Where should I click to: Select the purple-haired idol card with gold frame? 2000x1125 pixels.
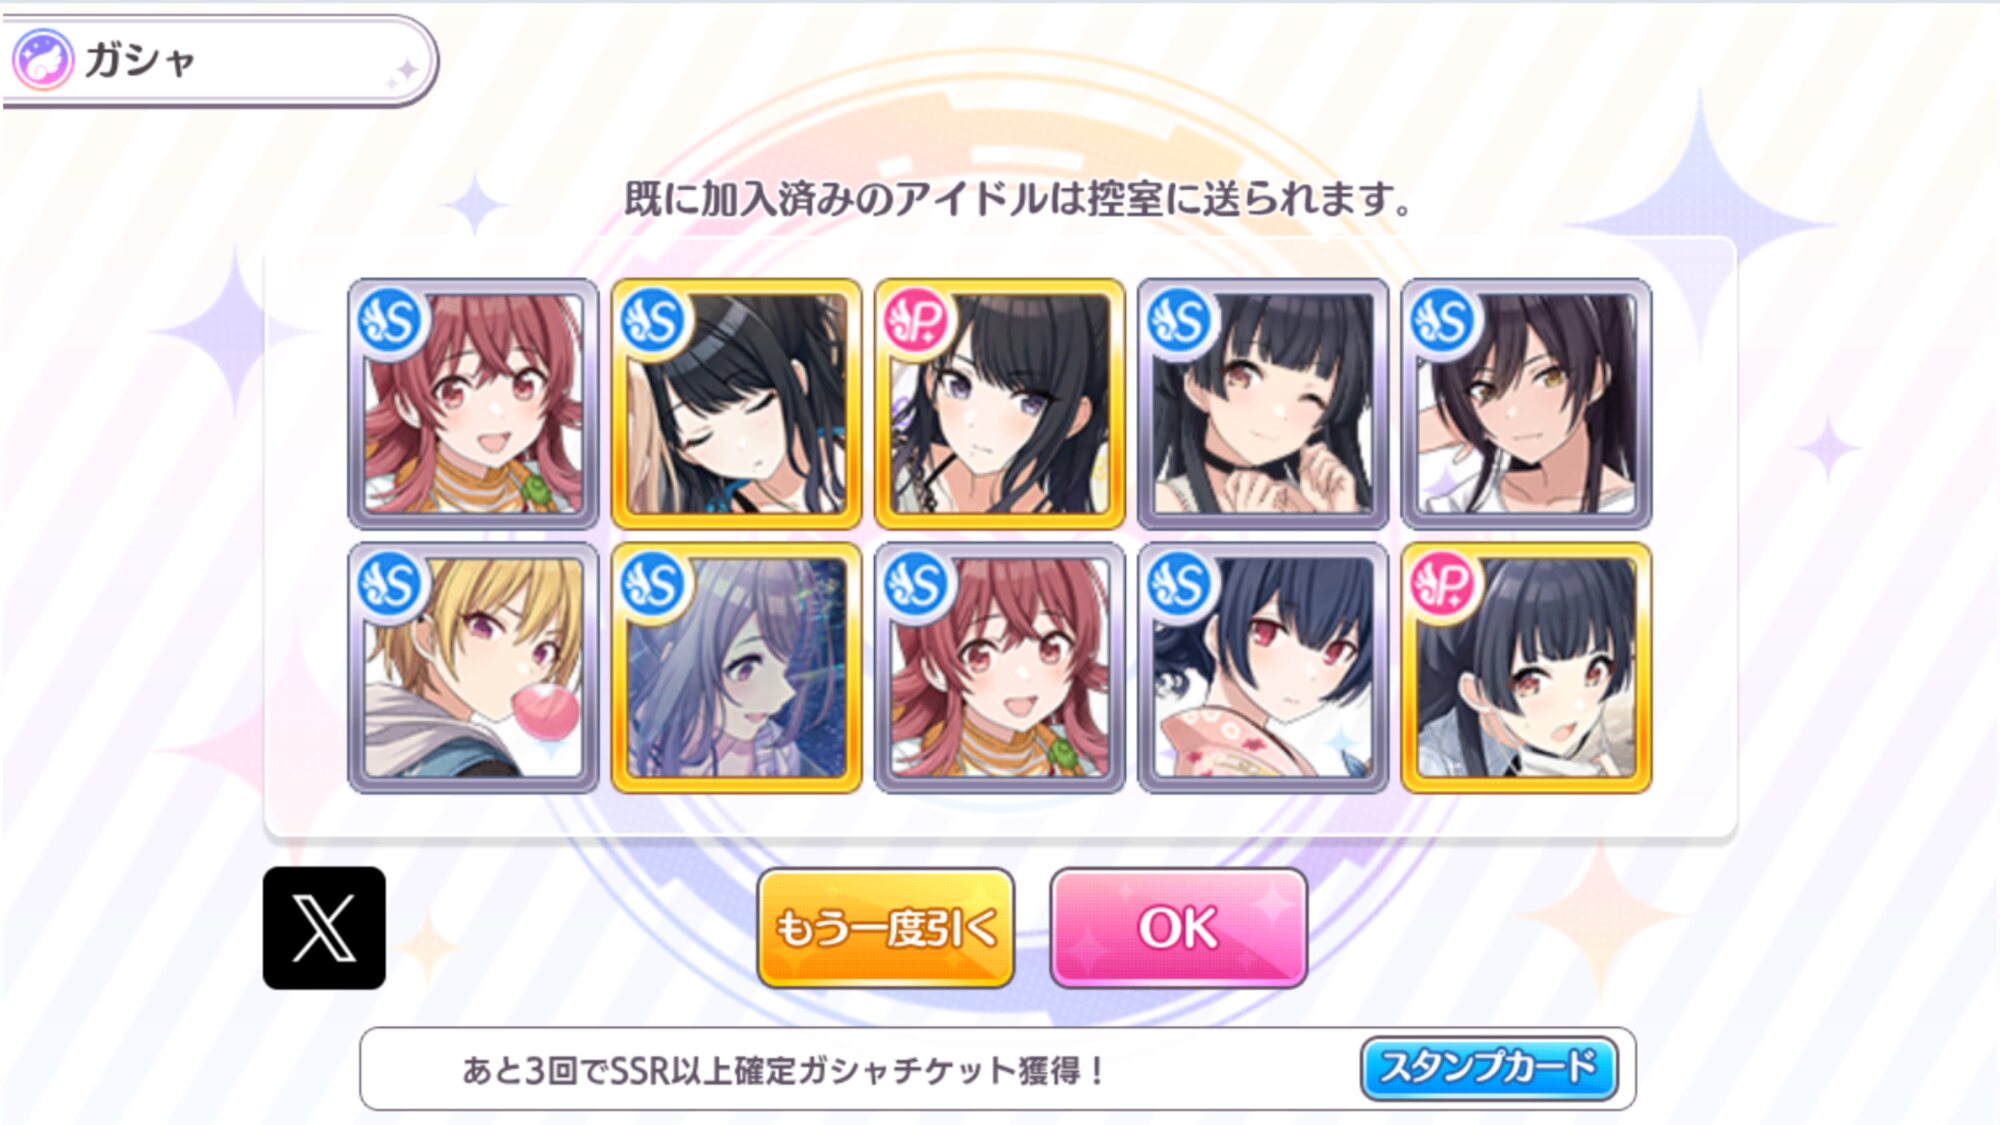736,668
